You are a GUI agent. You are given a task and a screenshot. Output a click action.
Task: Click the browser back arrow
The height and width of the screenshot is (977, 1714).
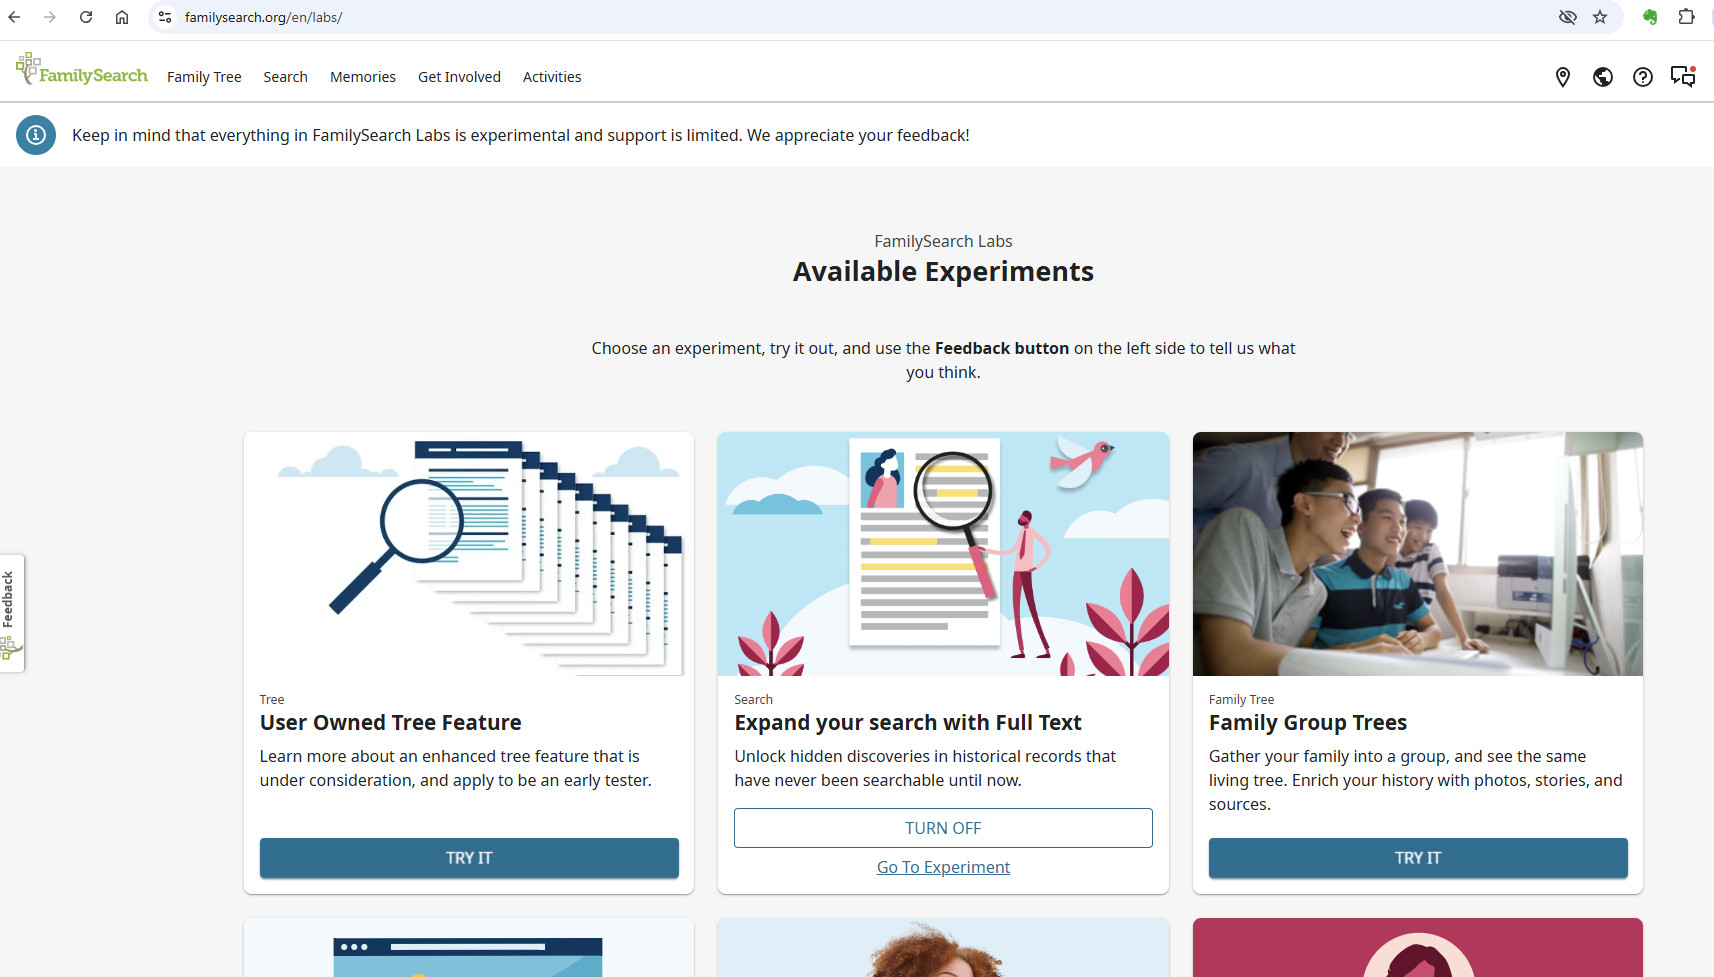(x=14, y=17)
